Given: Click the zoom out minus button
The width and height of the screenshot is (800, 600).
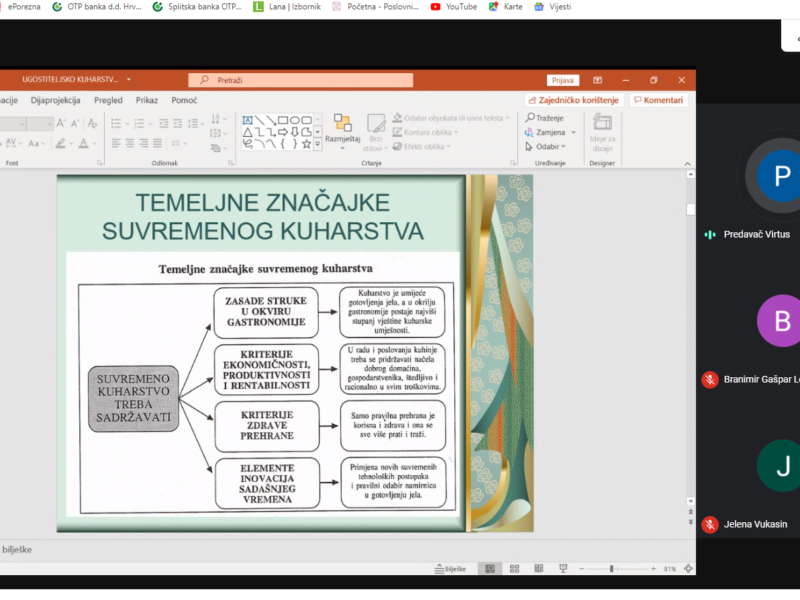Looking at the screenshot, I should [581, 568].
